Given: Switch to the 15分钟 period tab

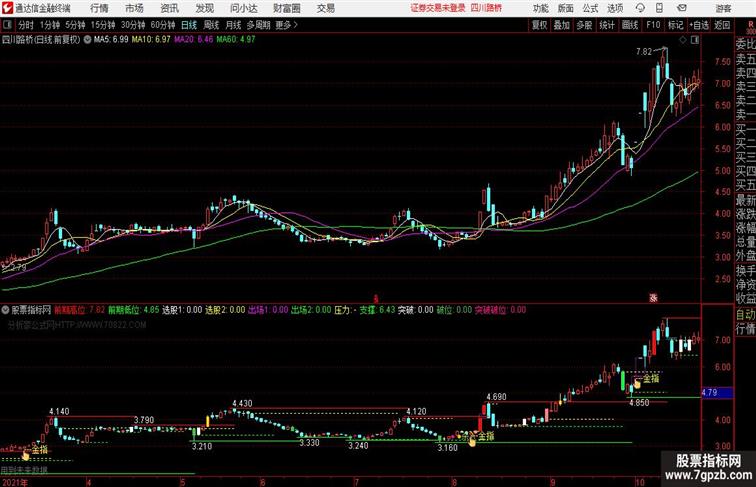Looking at the screenshot, I should click(x=103, y=25).
